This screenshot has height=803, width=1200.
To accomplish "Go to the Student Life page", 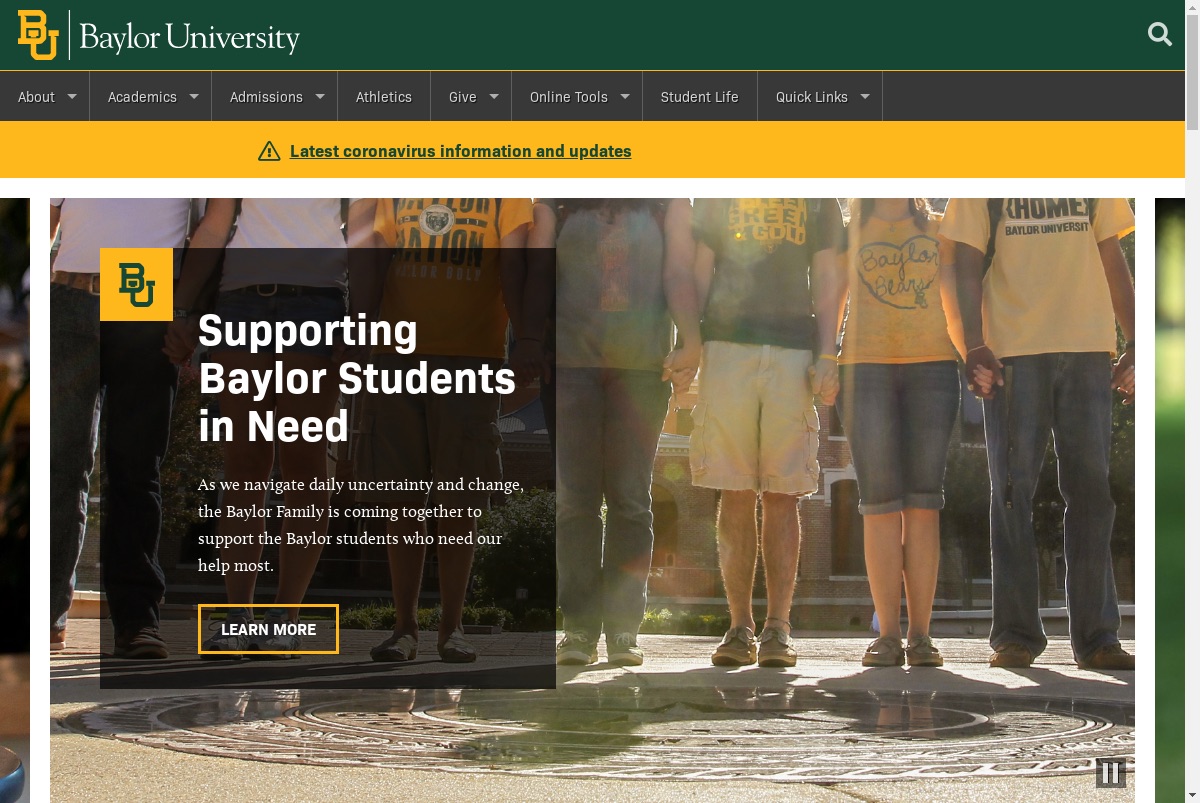I will (x=700, y=97).
